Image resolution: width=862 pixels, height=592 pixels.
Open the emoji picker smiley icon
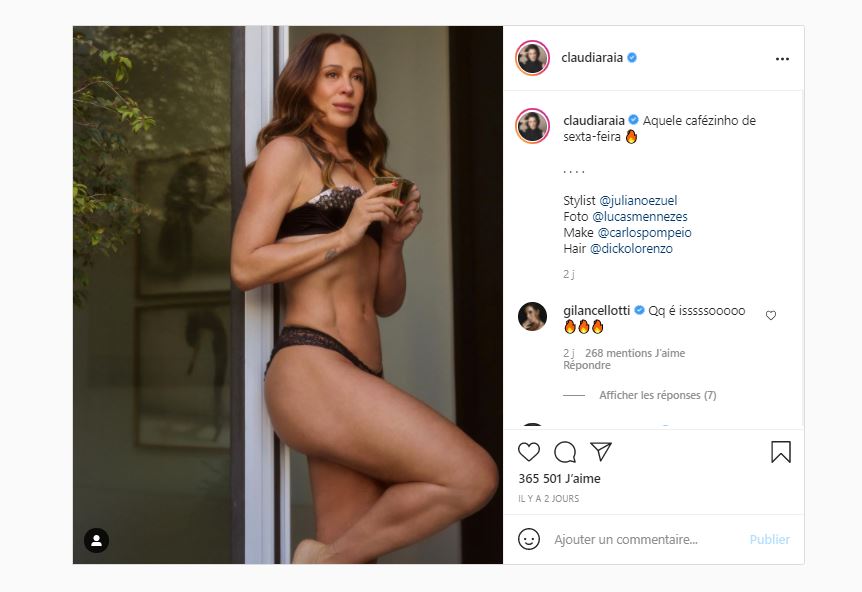(x=529, y=539)
